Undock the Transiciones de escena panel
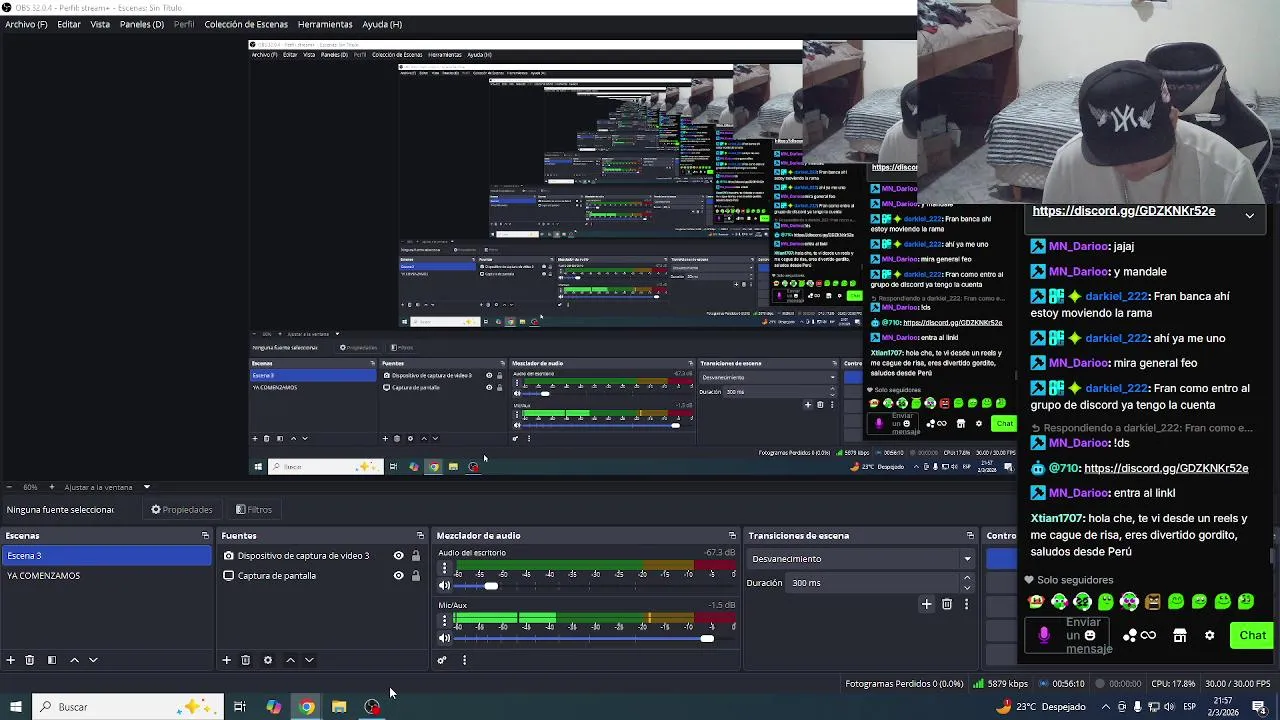 click(970, 536)
